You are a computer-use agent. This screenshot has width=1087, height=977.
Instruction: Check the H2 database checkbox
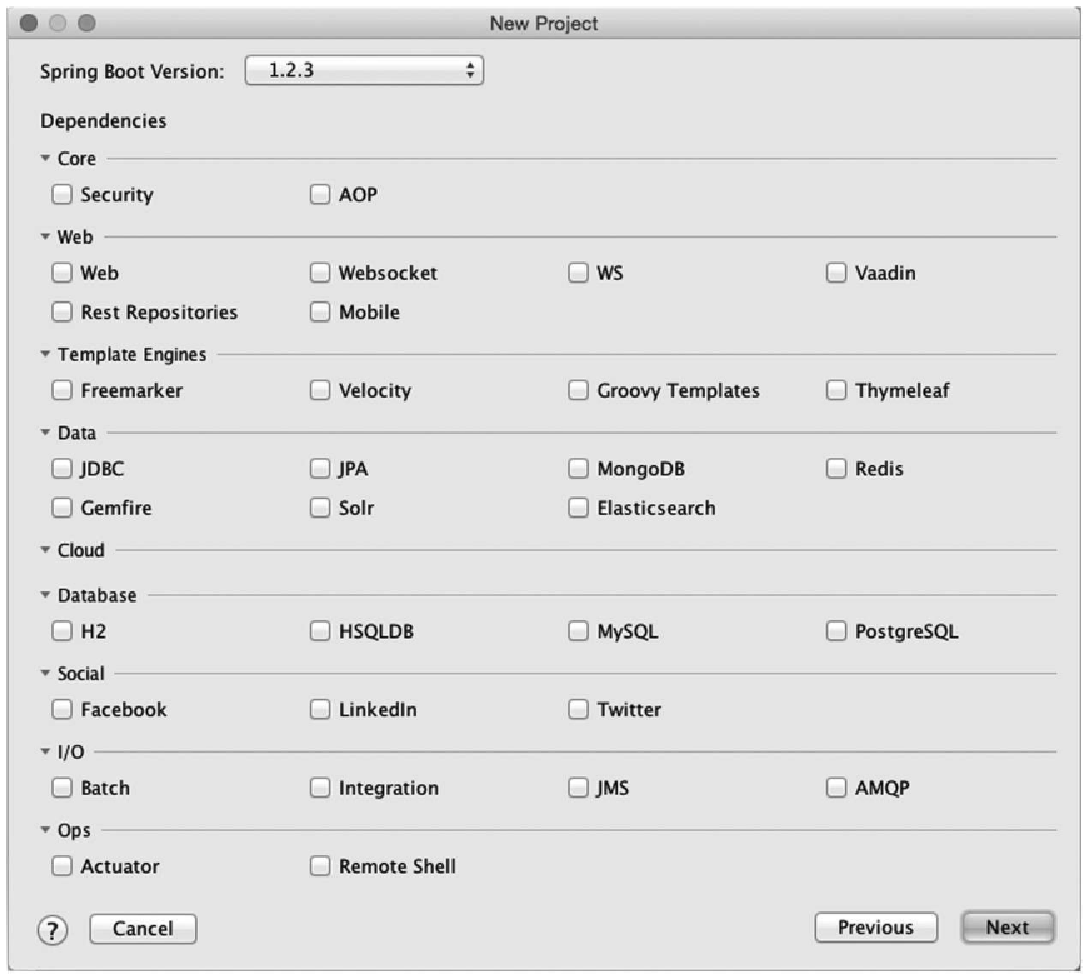62,631
